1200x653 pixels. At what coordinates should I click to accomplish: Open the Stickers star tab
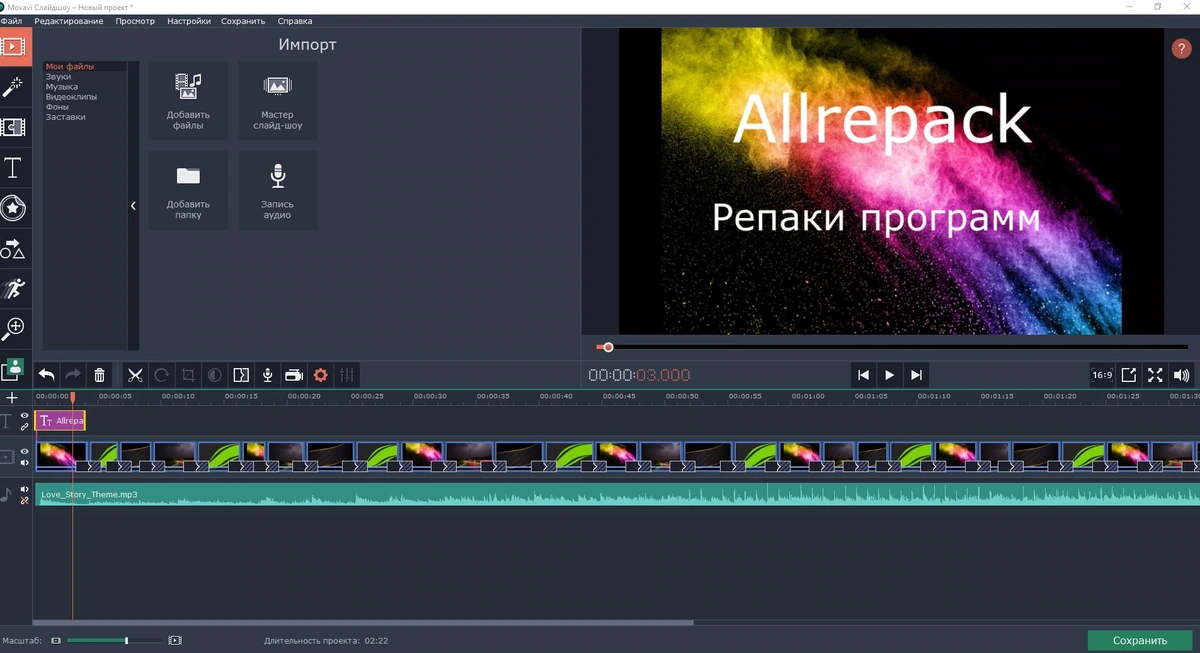point(14,207)
